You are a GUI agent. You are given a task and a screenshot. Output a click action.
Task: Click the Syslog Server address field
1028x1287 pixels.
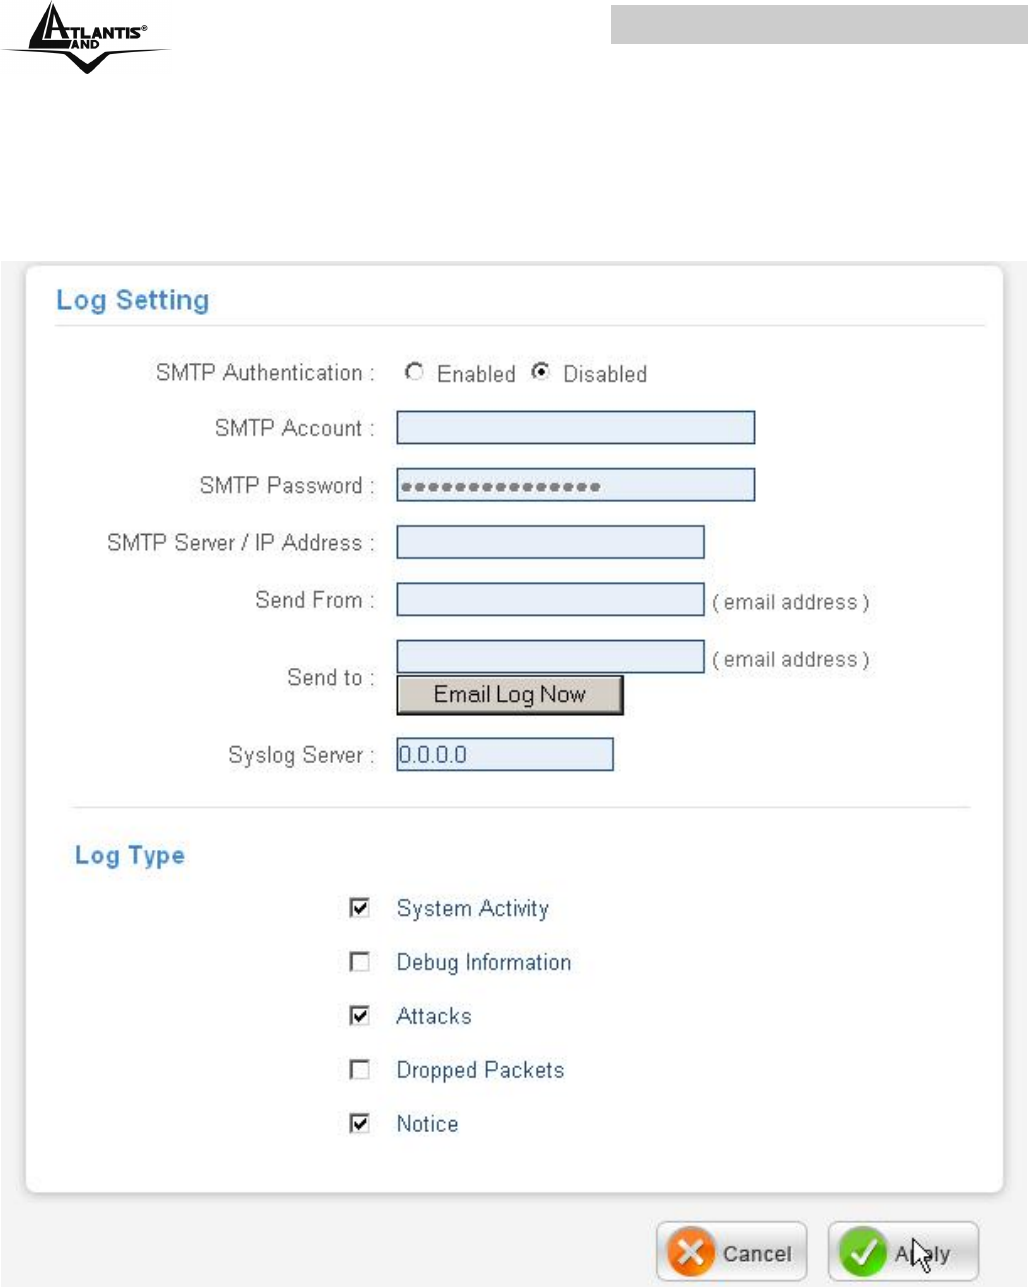(504, 755)
